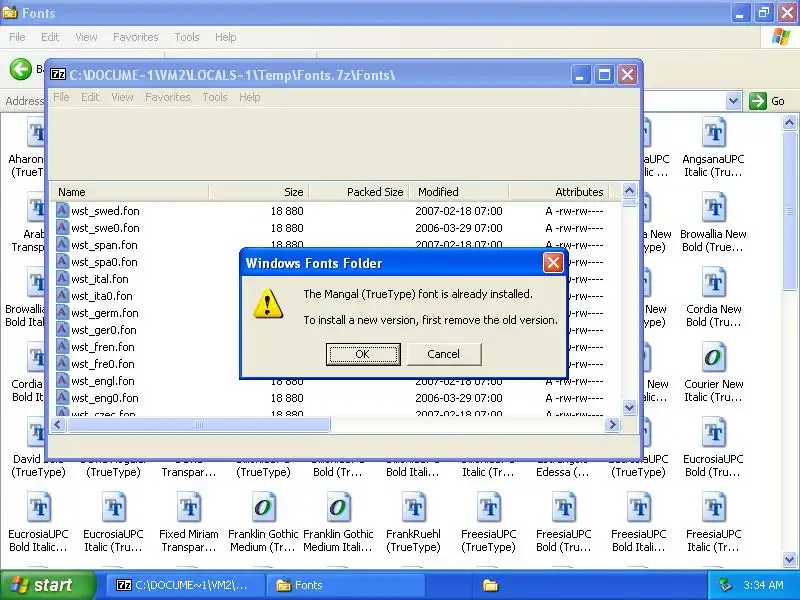
Task: Select wst_ital.fon file icon
Action: click(x=62, y=279)
